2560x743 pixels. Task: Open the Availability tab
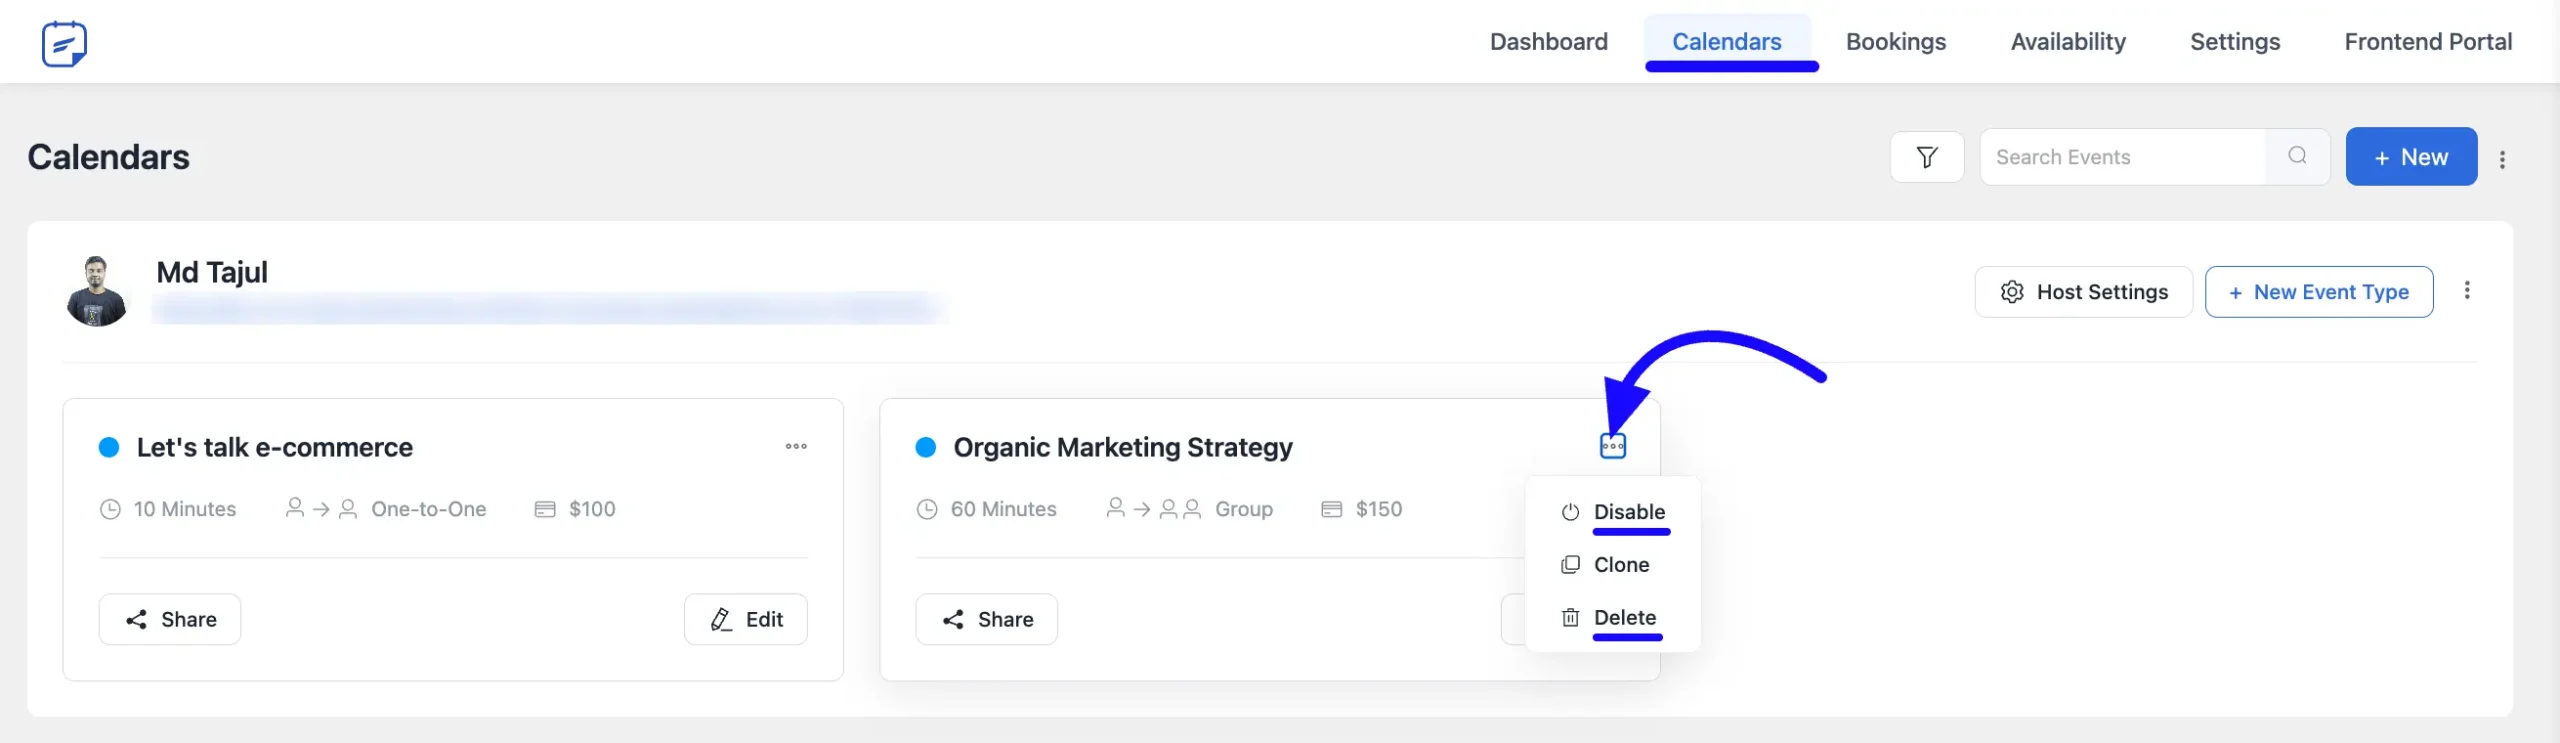coord(2067,42)
